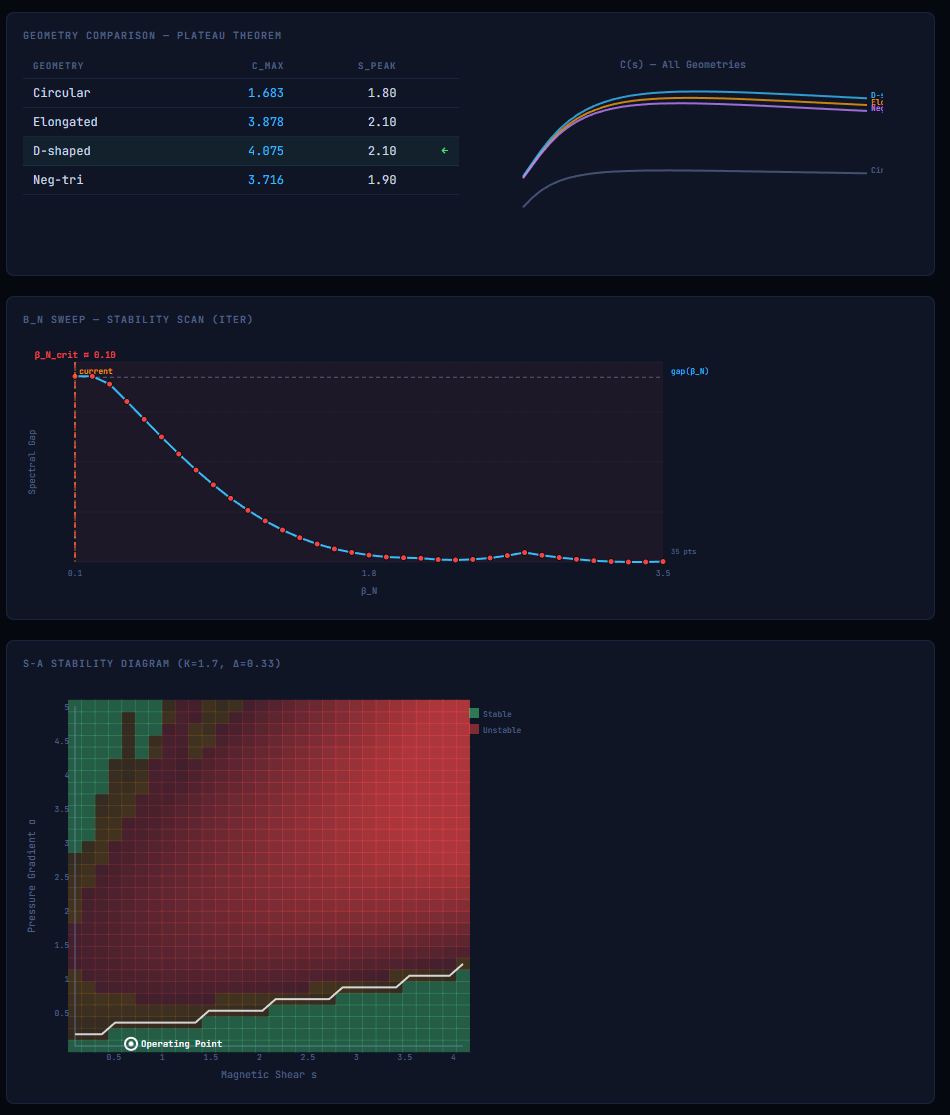Viewport: 950px width, 1115px height.
Task: Click the first data point on the gap curve
Action: point(75,376)
